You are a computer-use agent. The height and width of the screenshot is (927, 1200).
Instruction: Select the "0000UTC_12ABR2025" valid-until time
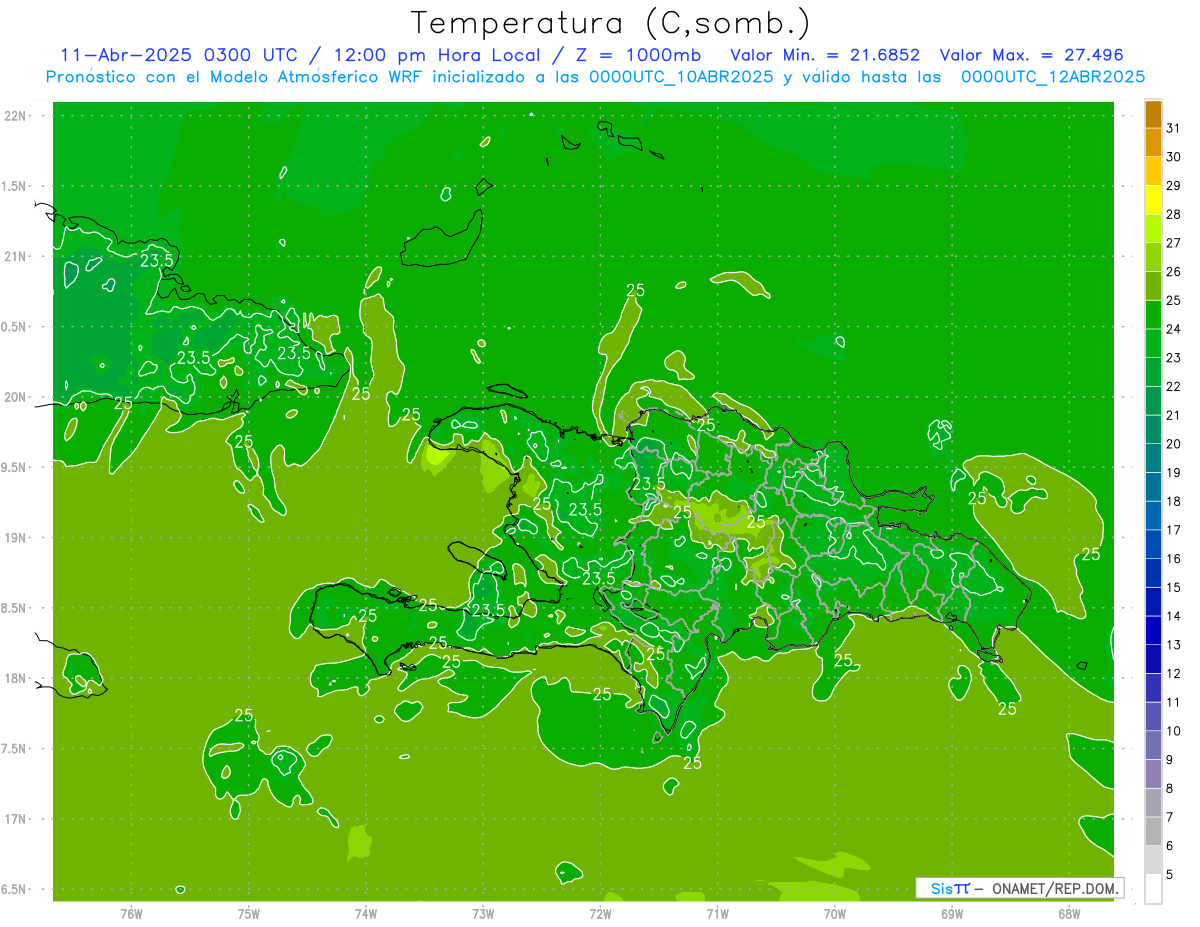tap(1053, 77)
